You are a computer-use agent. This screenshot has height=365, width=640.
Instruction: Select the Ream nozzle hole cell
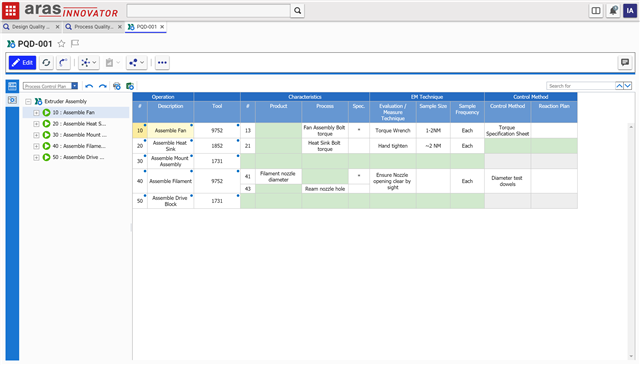coord(325,189)
